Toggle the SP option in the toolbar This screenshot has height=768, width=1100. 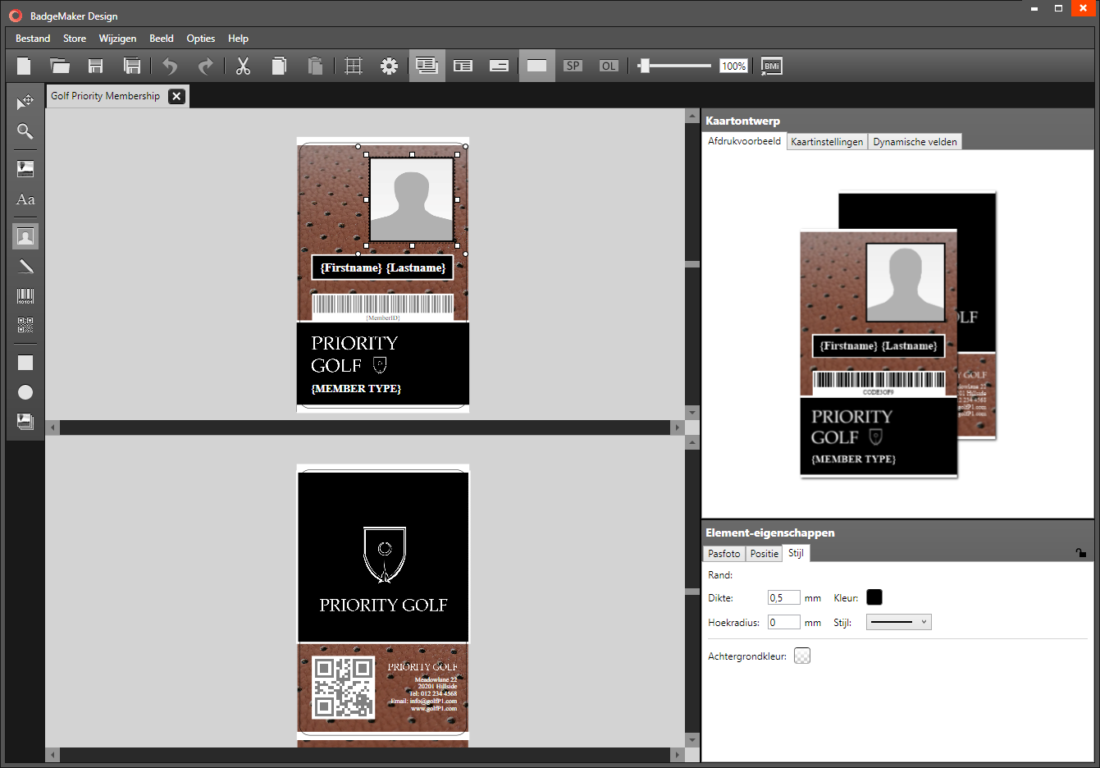(573, 65)
